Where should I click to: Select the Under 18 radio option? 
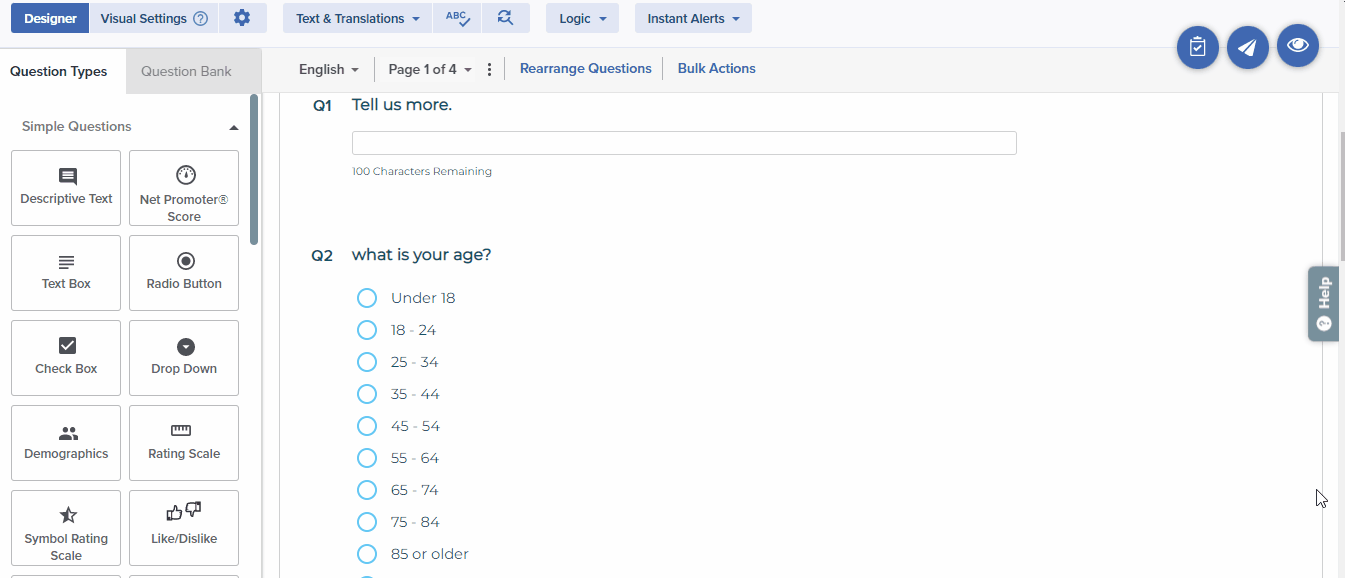[x=367, y=298]
